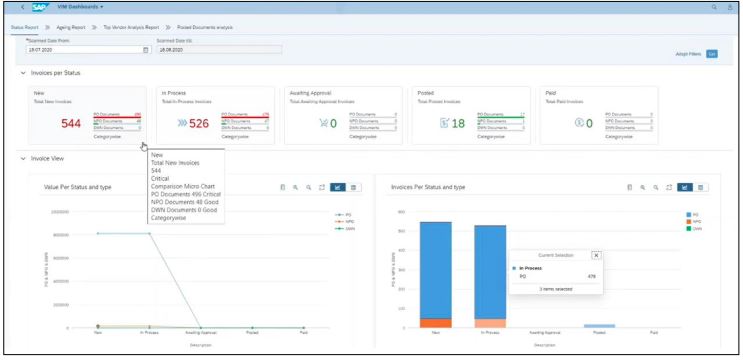Go back using the header back arrow

22,7
